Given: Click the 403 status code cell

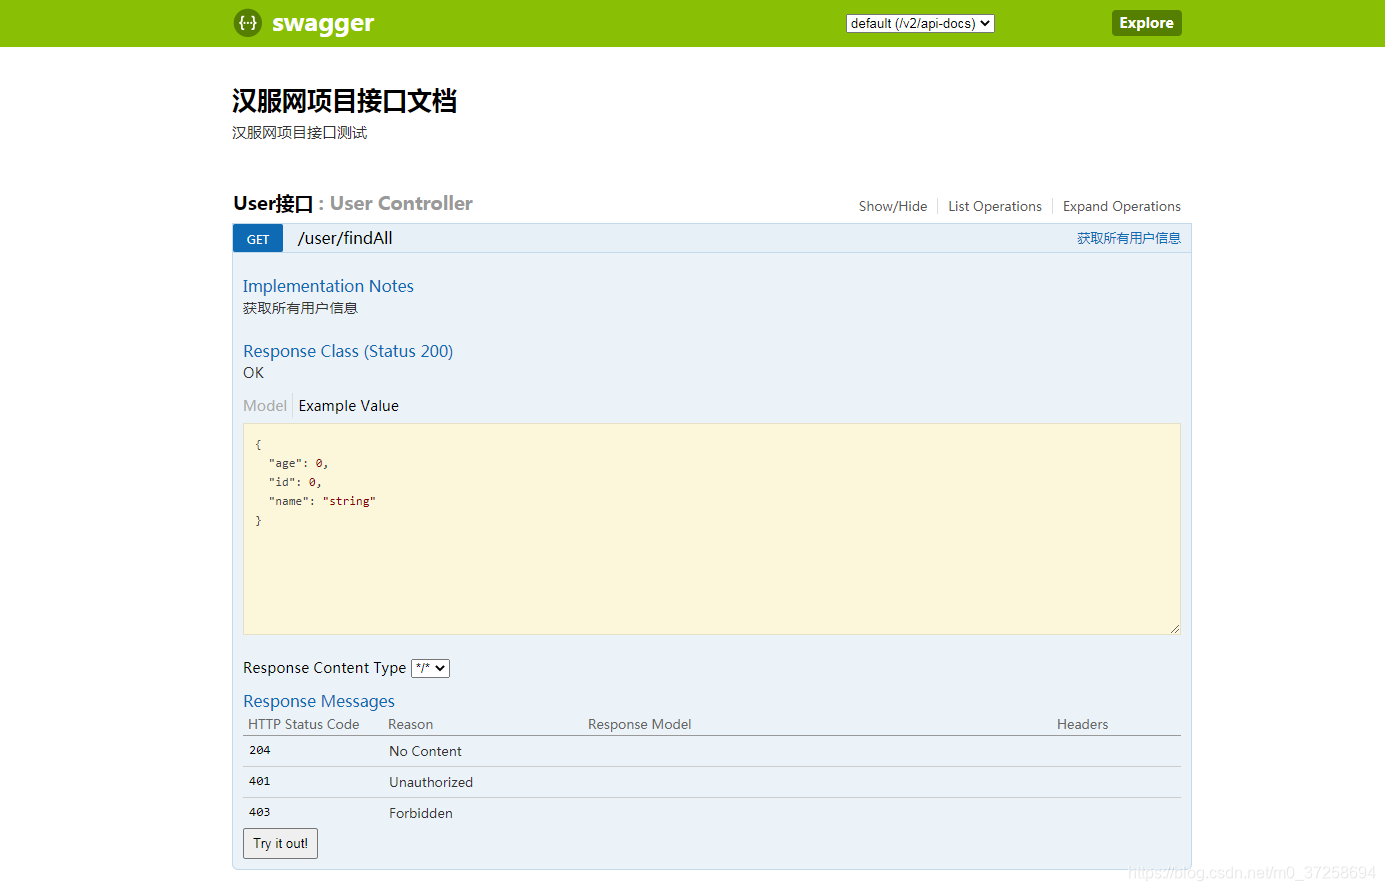Looking at the screenshot, I should pyautogui.click(x=260, y=812).
